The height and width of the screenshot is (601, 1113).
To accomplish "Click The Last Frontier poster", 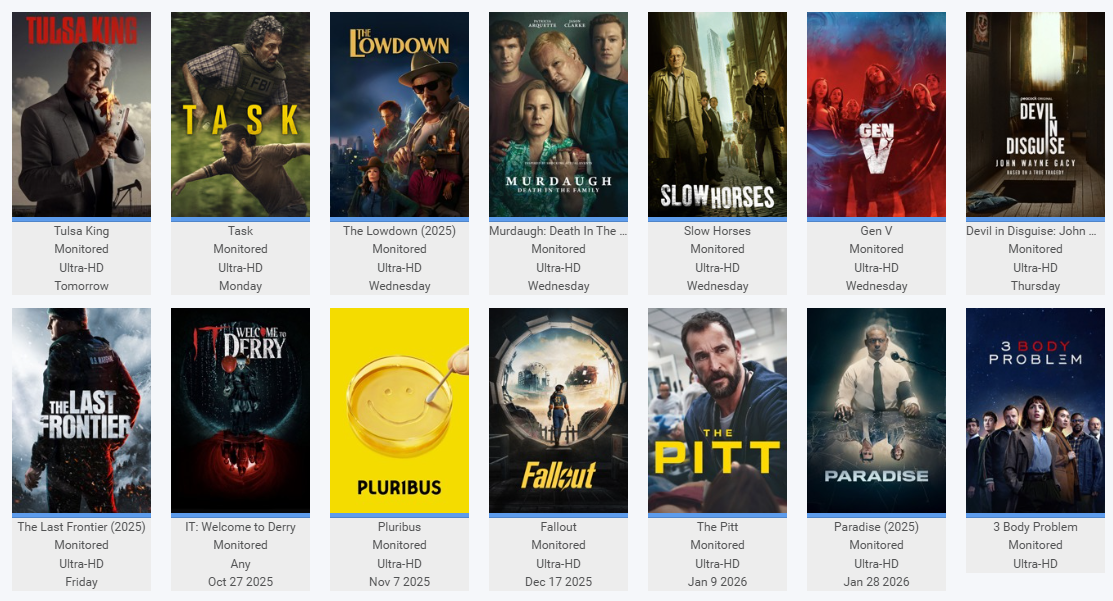I will pos(82,410).
